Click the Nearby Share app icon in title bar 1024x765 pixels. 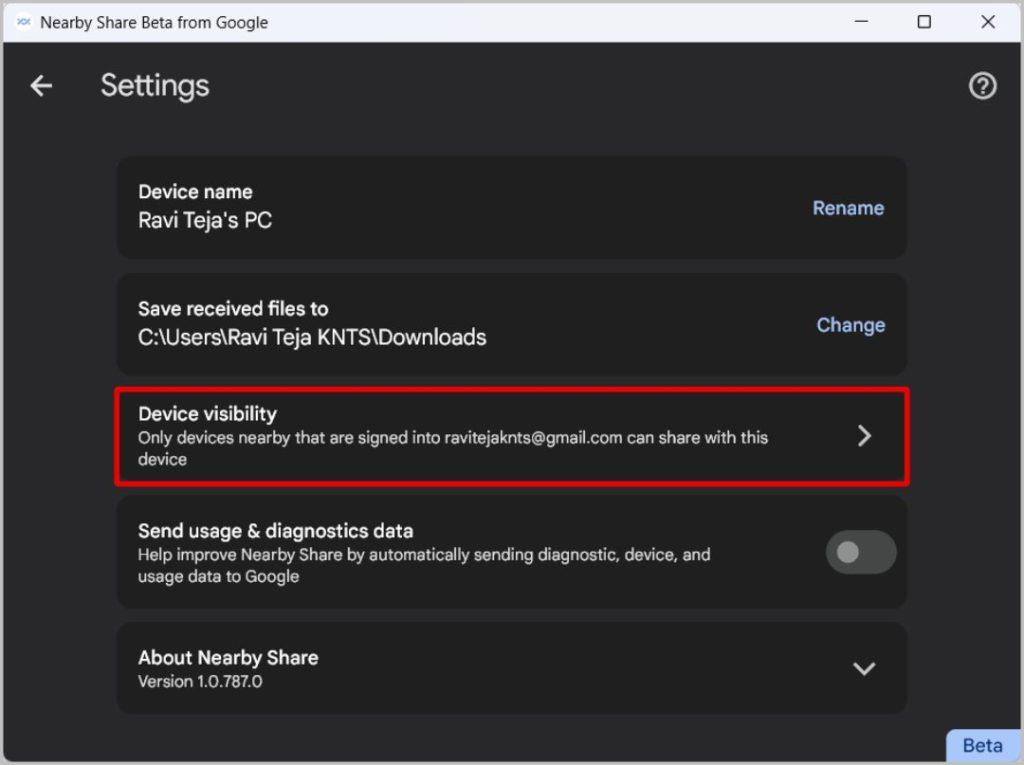[x=24, y=22]
